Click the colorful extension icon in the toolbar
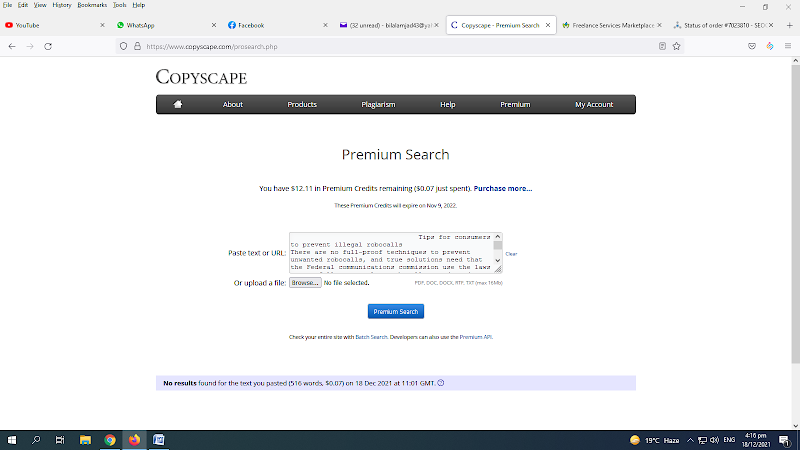This screenshot has height=450, width=800. click(x=770, y=46)
